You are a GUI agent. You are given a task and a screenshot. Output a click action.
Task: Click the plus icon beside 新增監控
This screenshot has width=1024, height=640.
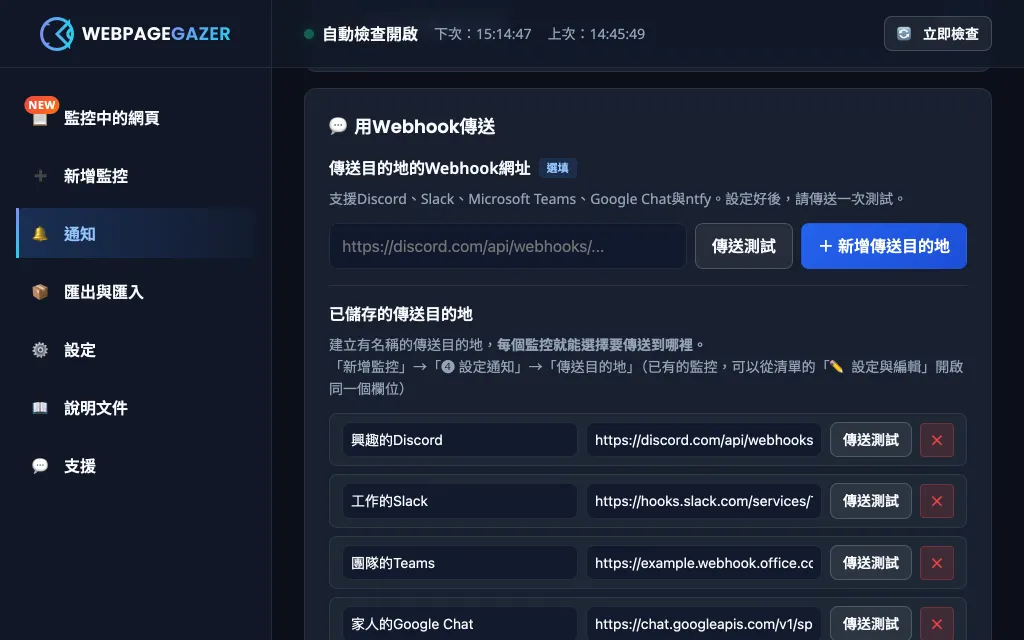tap(40, 176)
